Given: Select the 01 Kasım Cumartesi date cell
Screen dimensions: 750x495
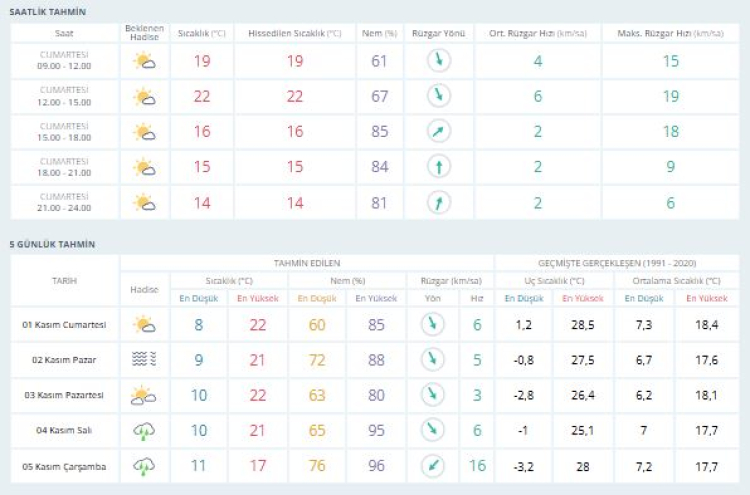Looking at the screenshot, I should click(x=64, y=323).
